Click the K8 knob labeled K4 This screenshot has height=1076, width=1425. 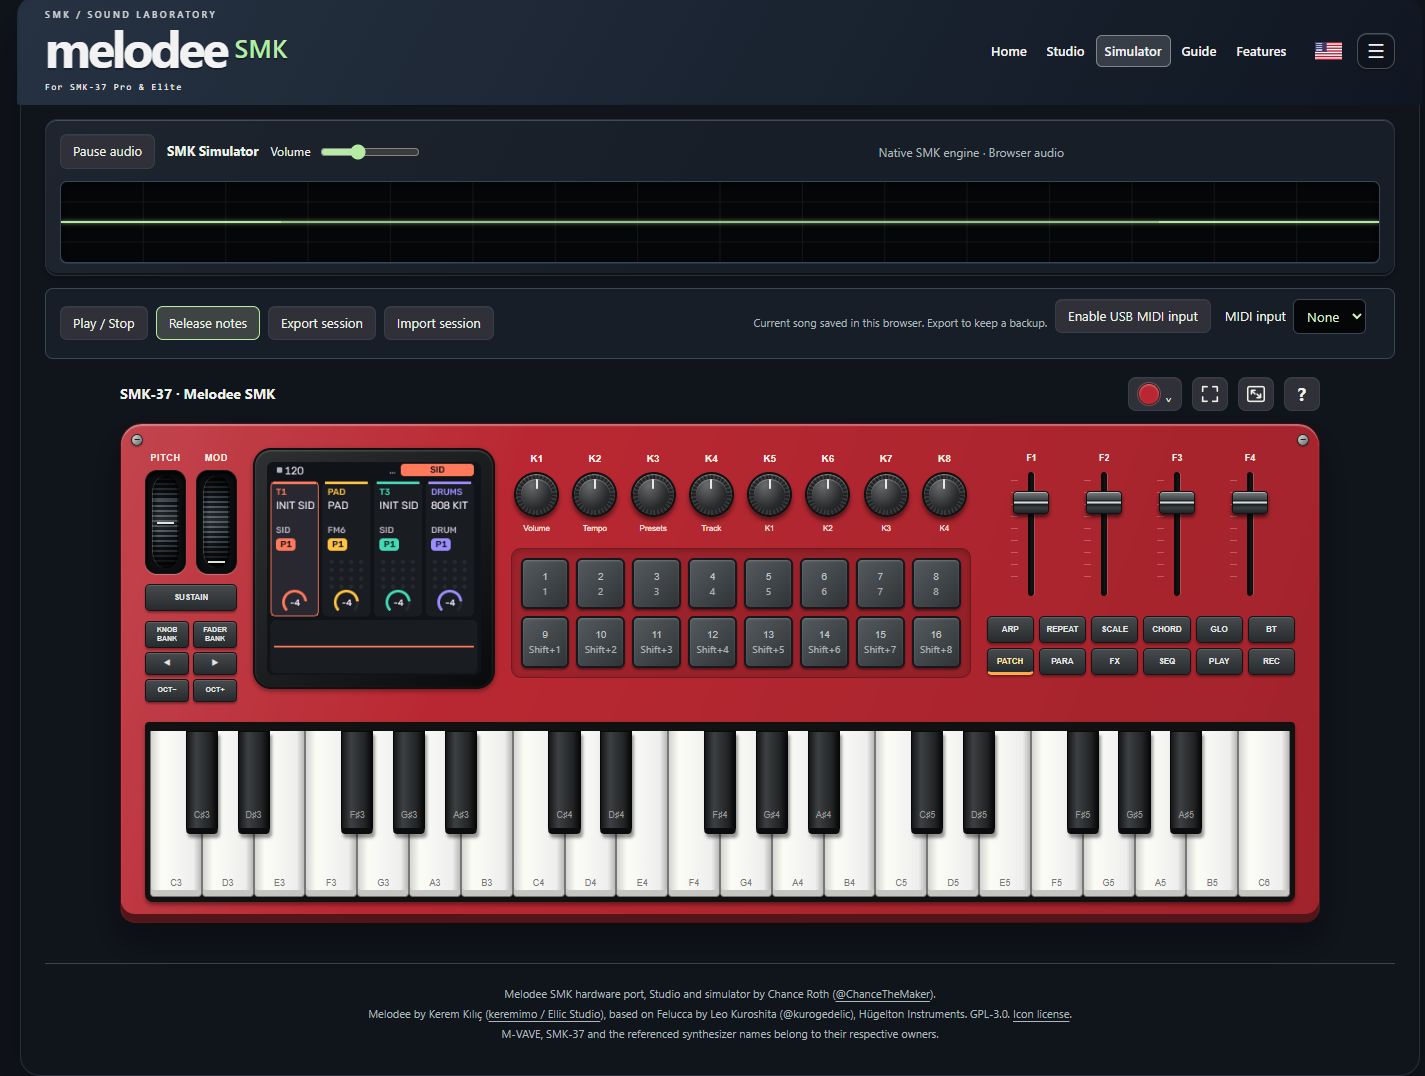tap(944, 495)
